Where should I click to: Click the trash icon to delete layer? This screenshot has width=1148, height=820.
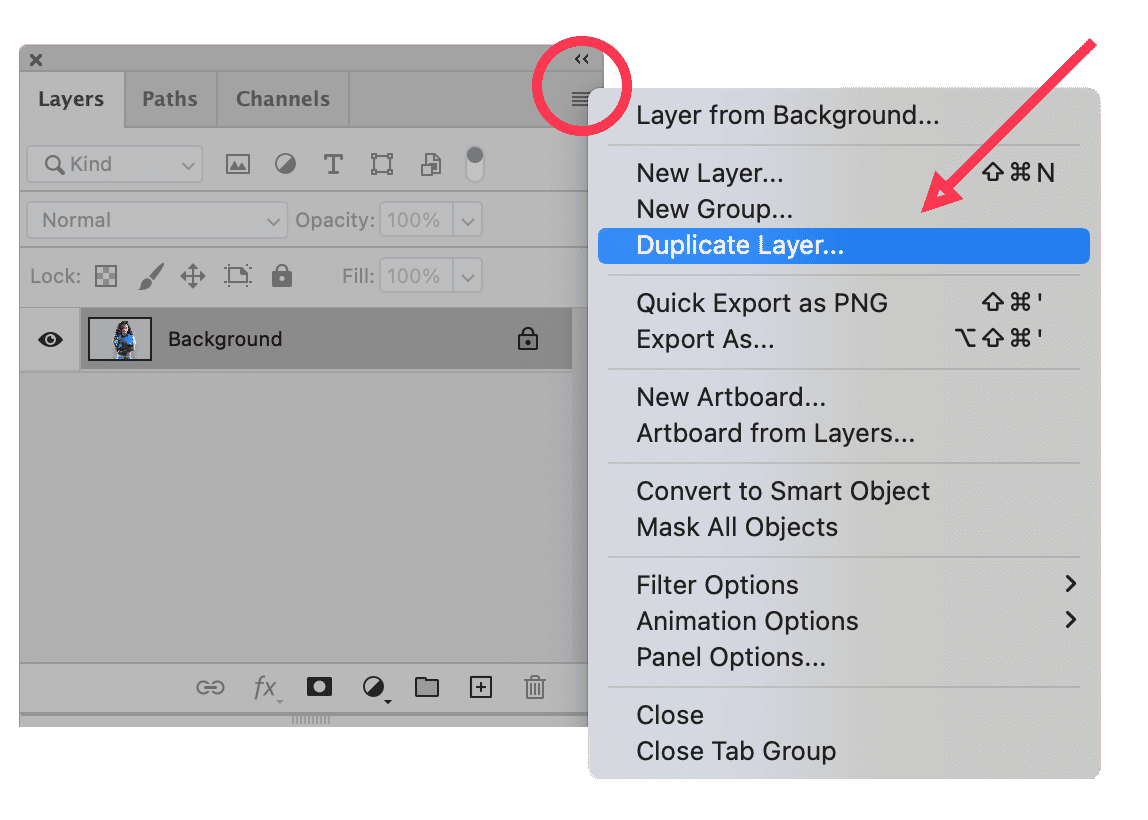(535, 687)
